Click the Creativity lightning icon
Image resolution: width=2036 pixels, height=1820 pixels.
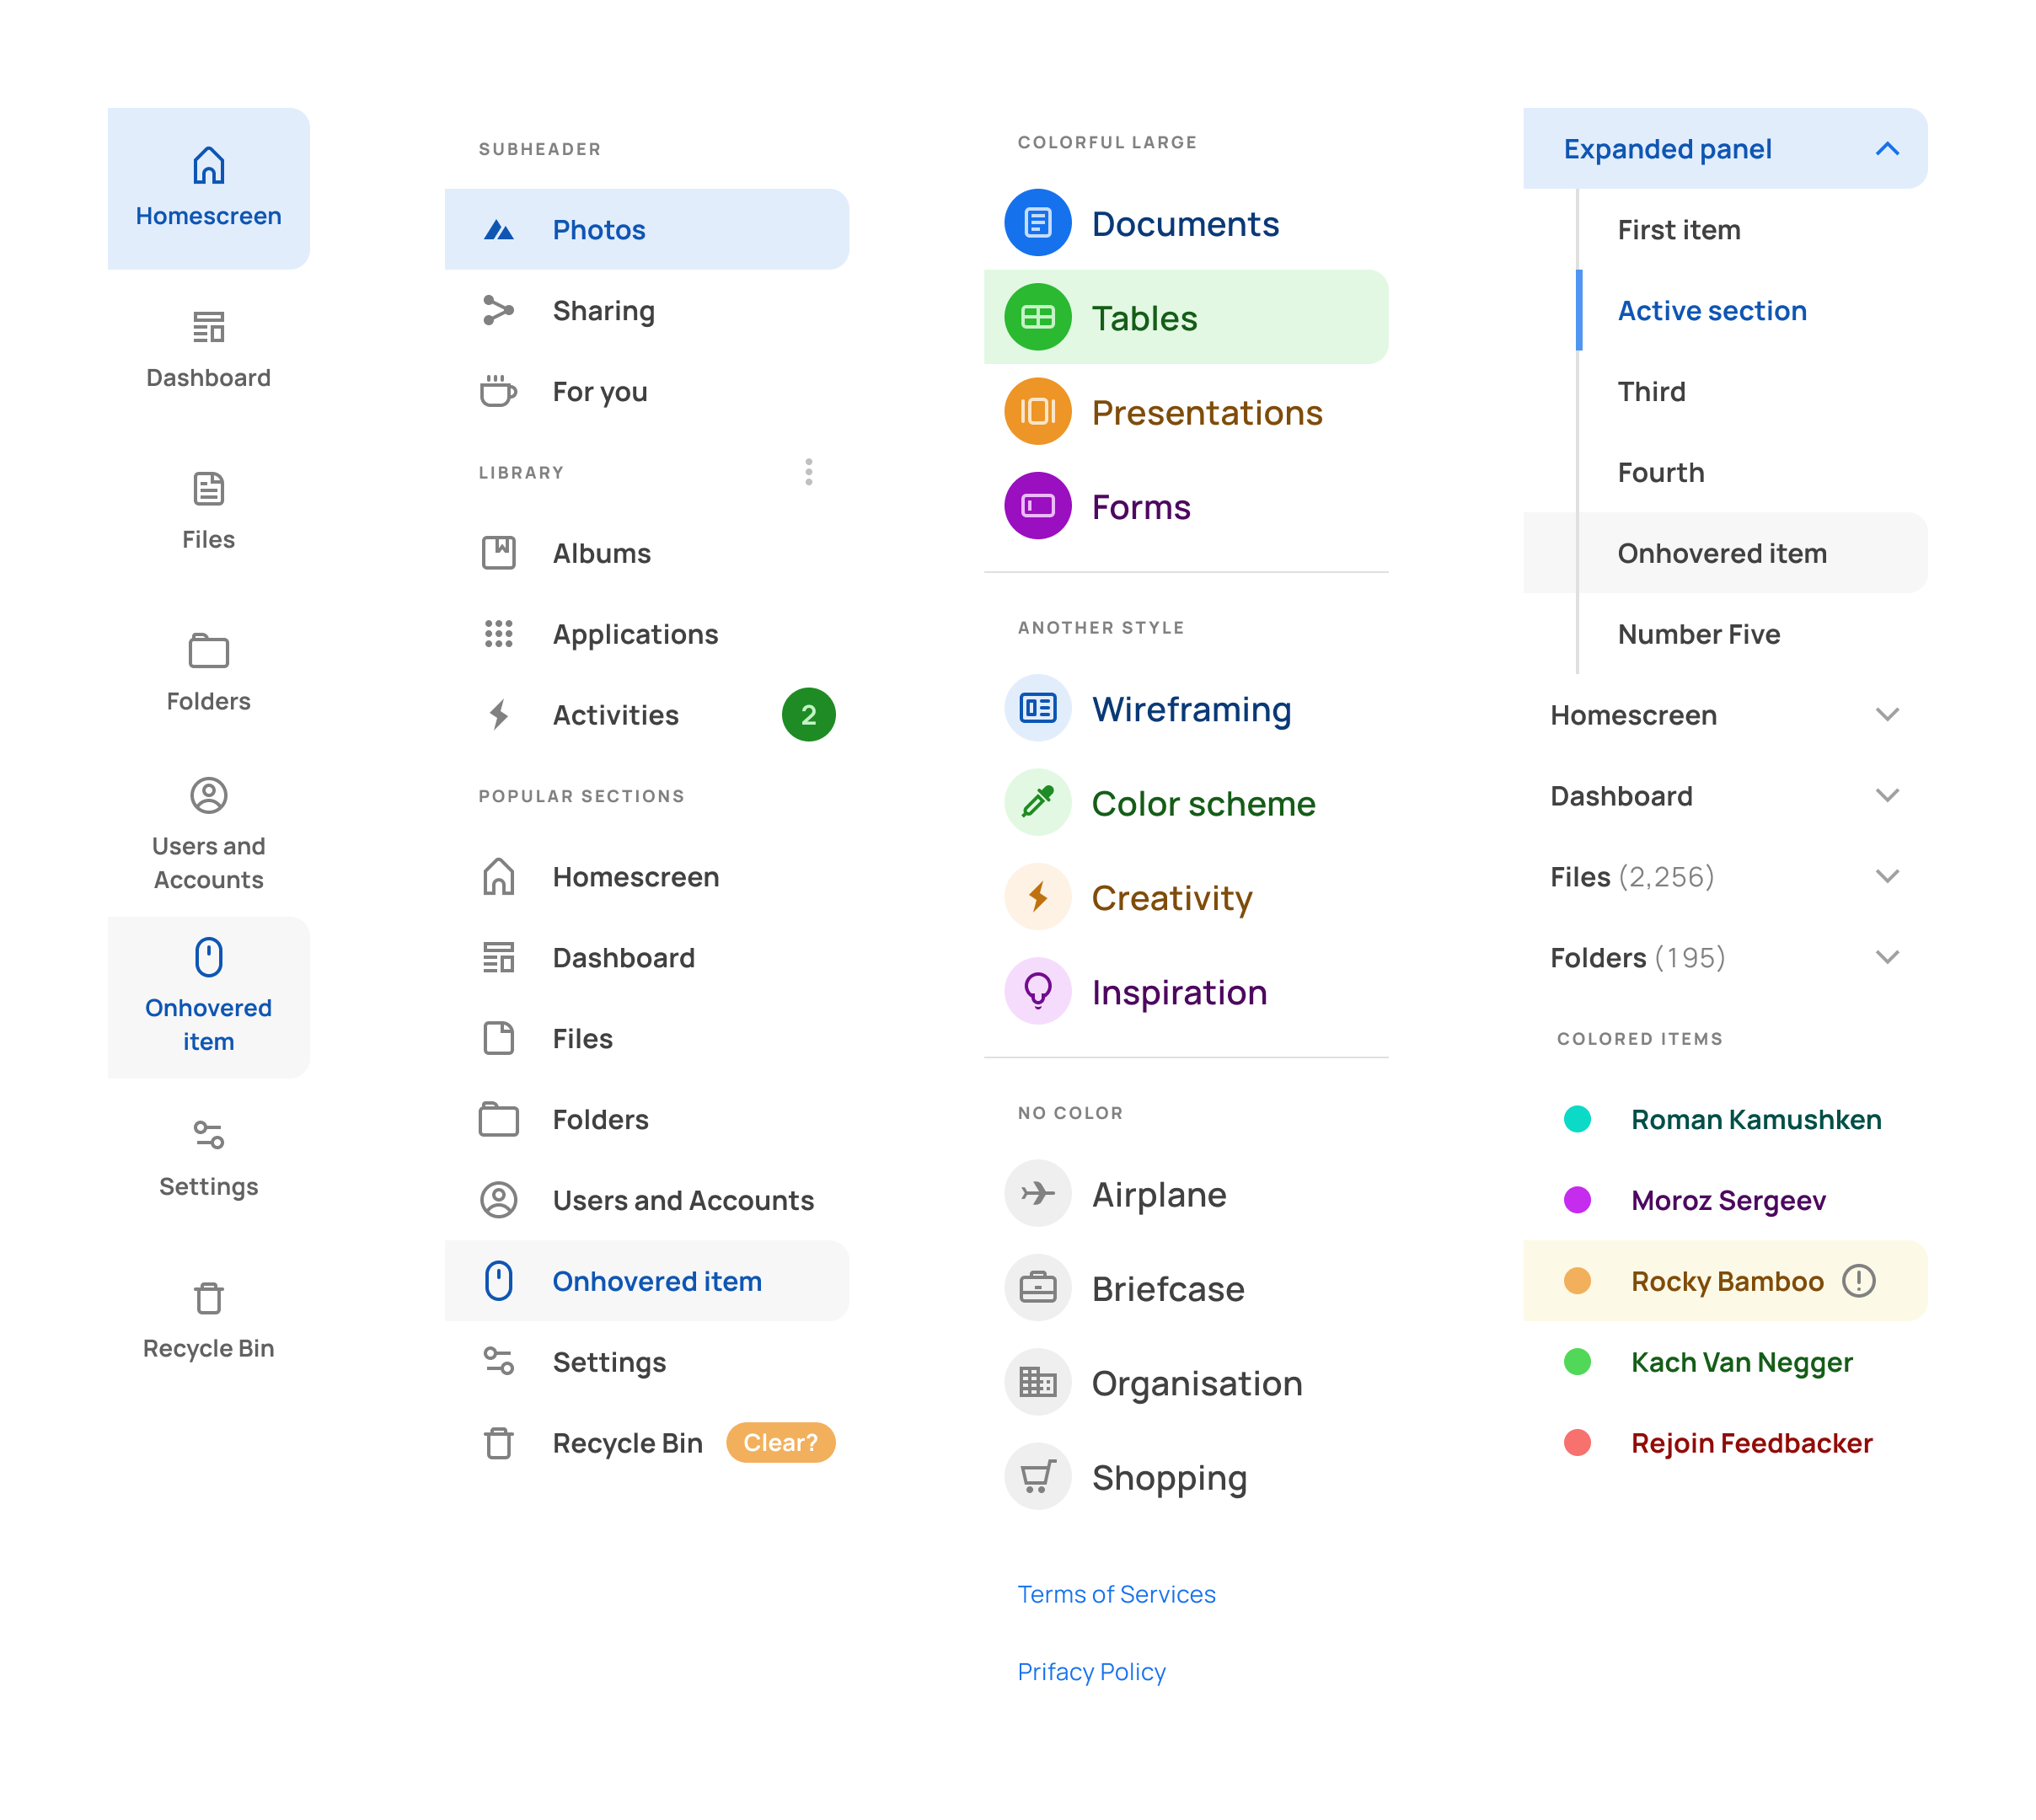tap(1038, 897)
